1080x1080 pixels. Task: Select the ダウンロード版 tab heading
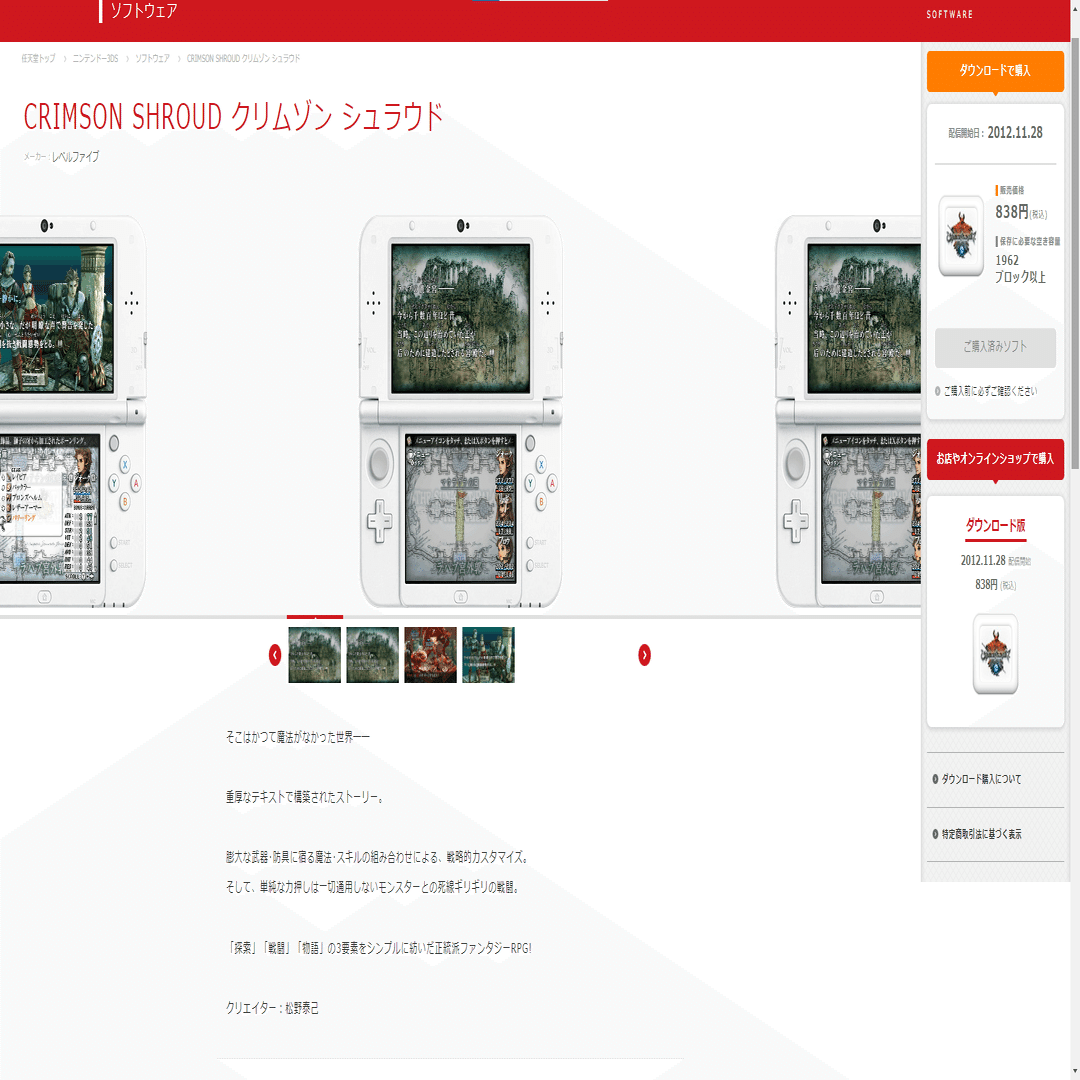[x=995, y=526]
